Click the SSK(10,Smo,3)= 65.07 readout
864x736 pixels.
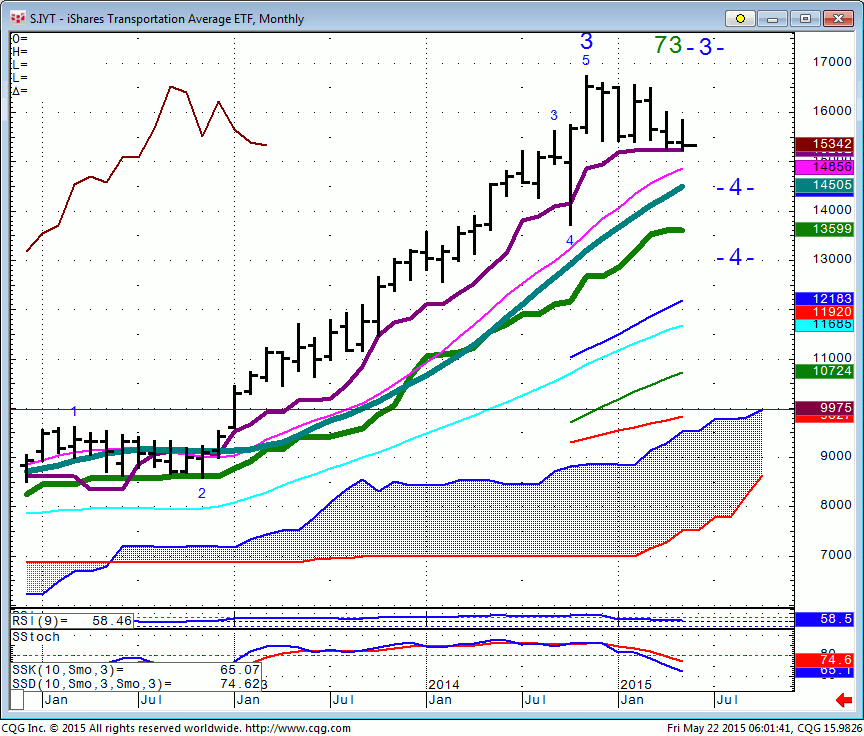136,670
